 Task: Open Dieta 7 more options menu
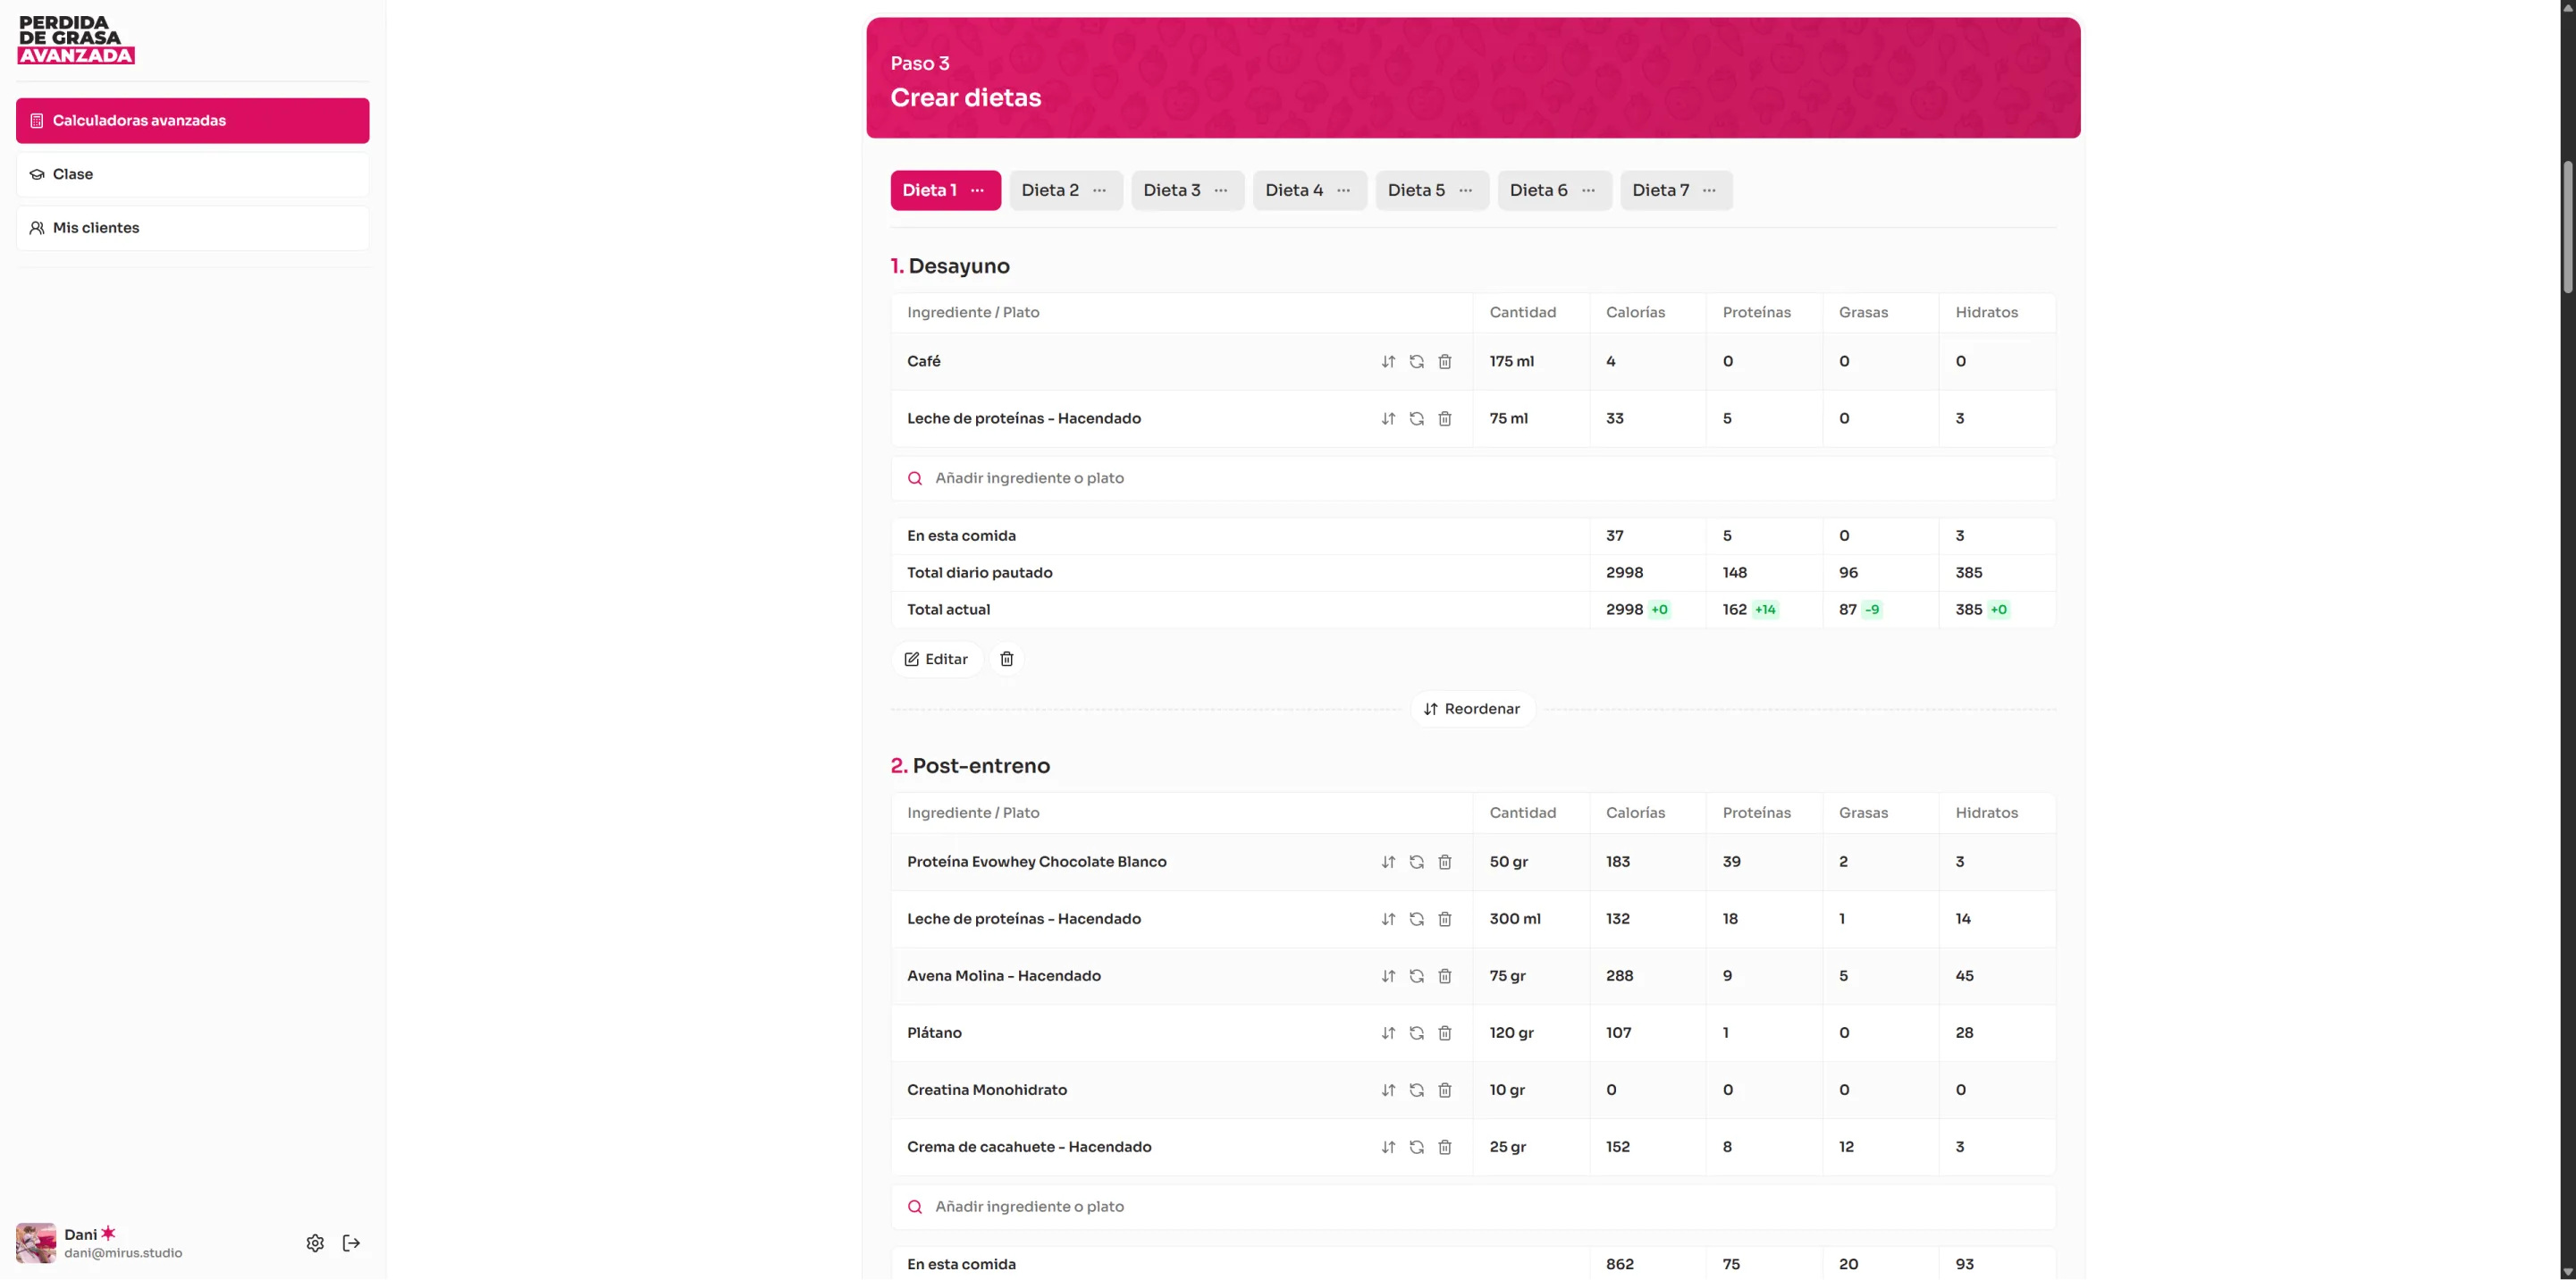pyautogui.click(x=1709, y=191)
